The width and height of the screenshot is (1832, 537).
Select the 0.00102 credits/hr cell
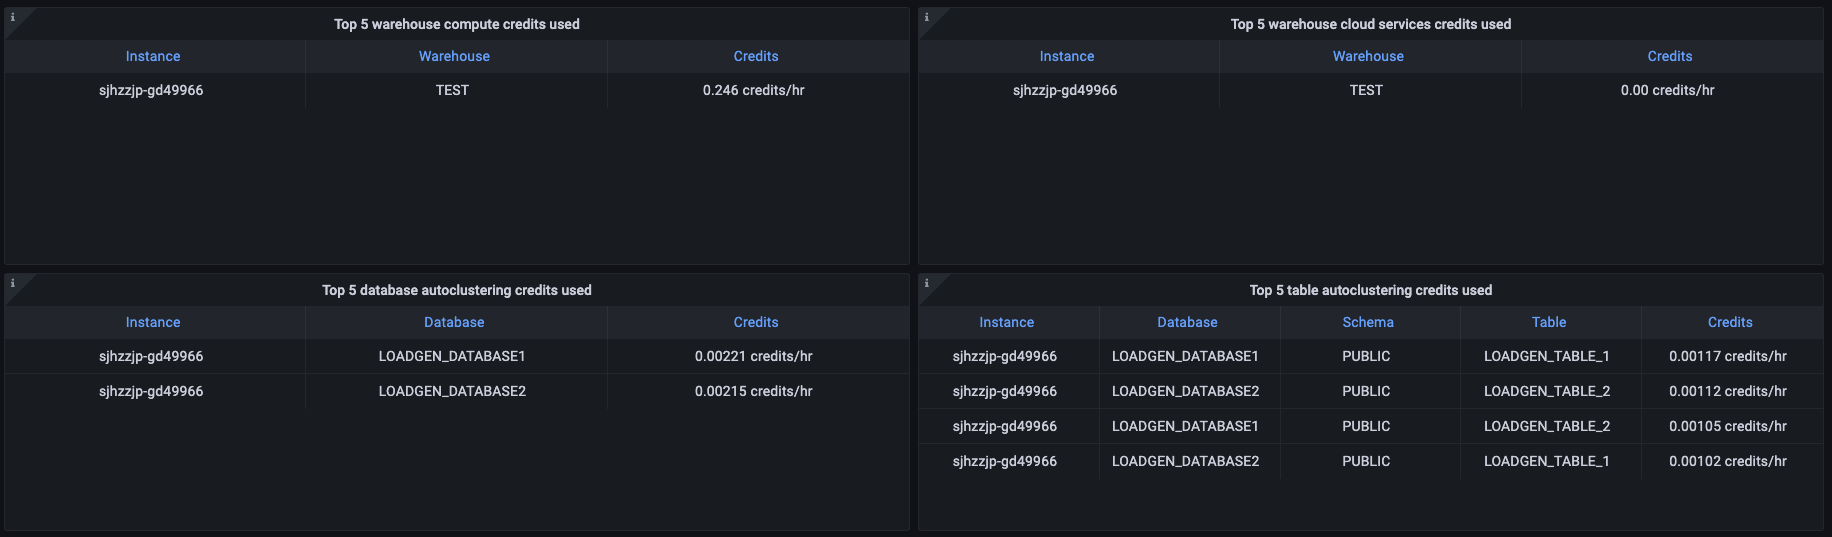point(1727,461)
